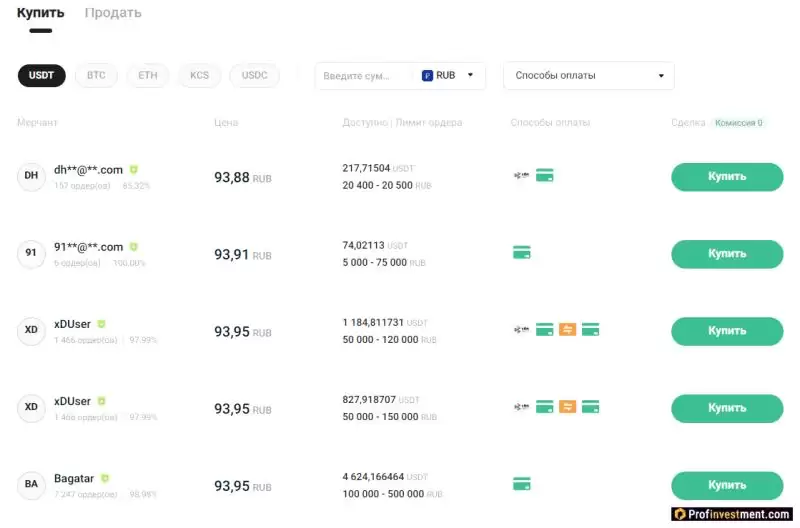
Task: Click the bank card icon in 91**@**.com row
Action: point(521,253)
